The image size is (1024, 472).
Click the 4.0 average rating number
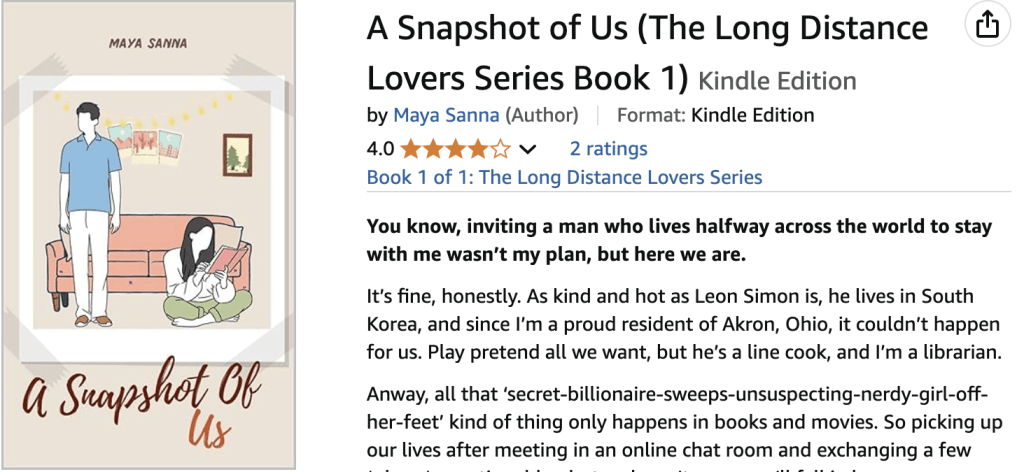[x=380, y=150]
